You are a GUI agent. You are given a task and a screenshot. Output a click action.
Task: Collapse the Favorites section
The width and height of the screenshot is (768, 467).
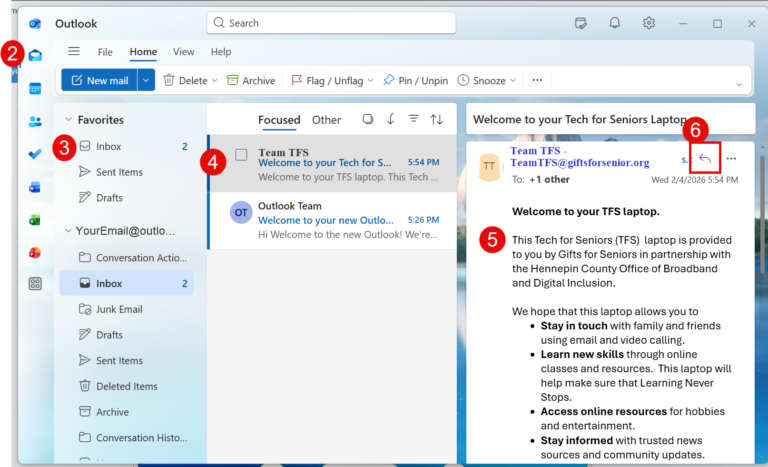click(x=69, y=119)
